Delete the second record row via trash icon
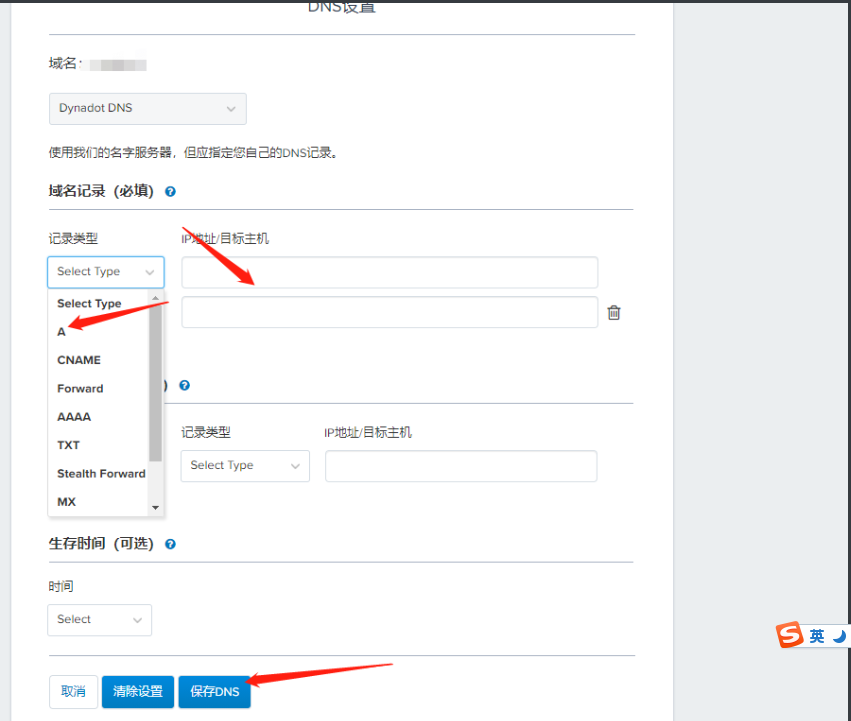 coord(614,312)
